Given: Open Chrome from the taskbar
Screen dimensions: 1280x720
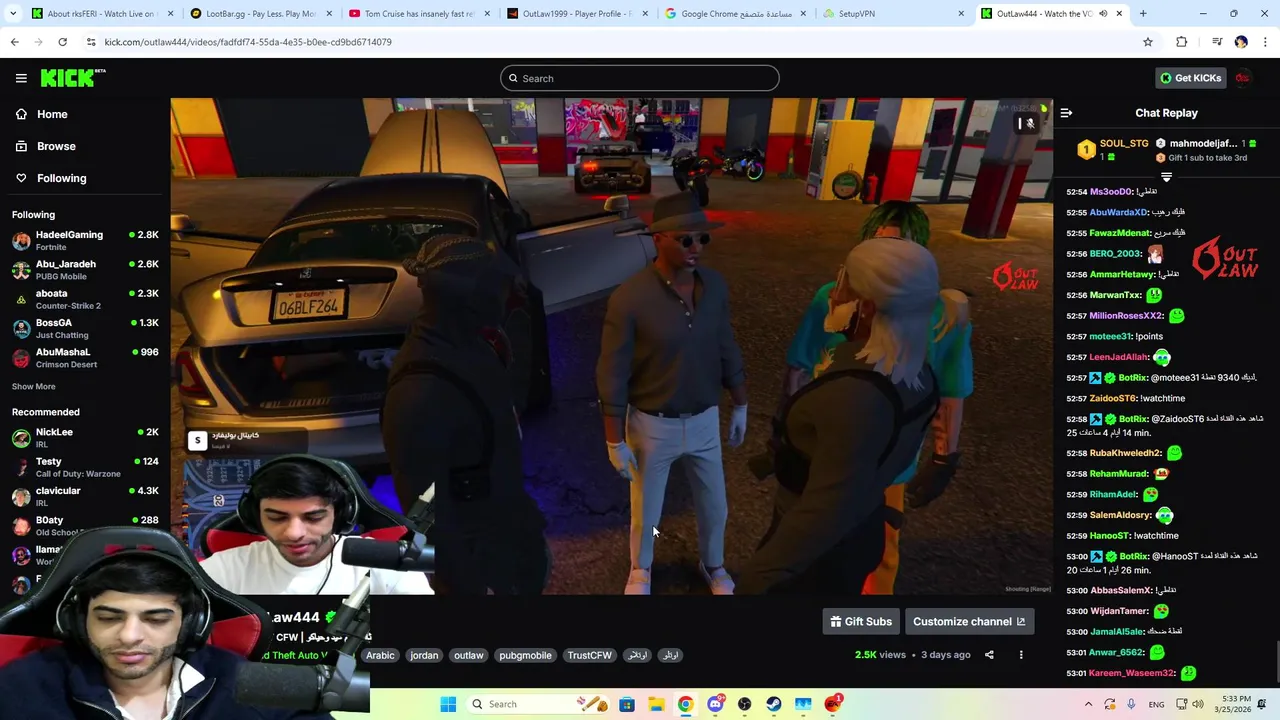Looking at the screenshot, I should coord(685,704).
